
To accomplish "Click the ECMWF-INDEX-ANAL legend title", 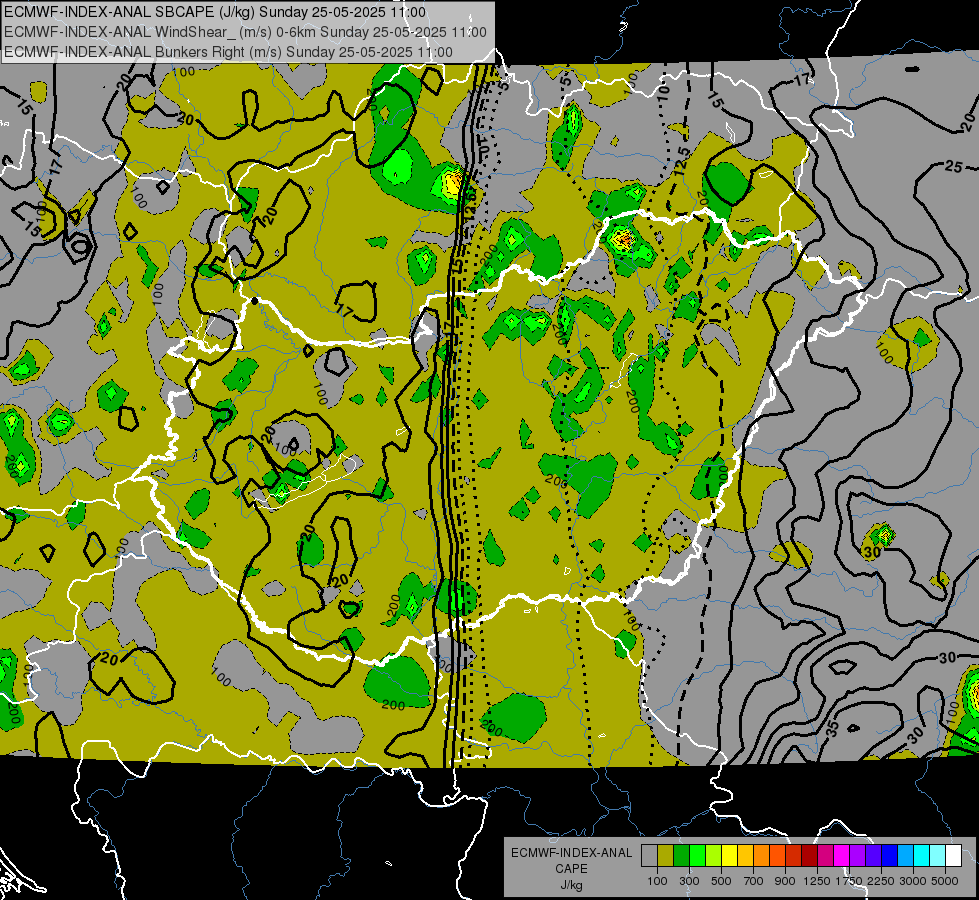I will (571, 853).
